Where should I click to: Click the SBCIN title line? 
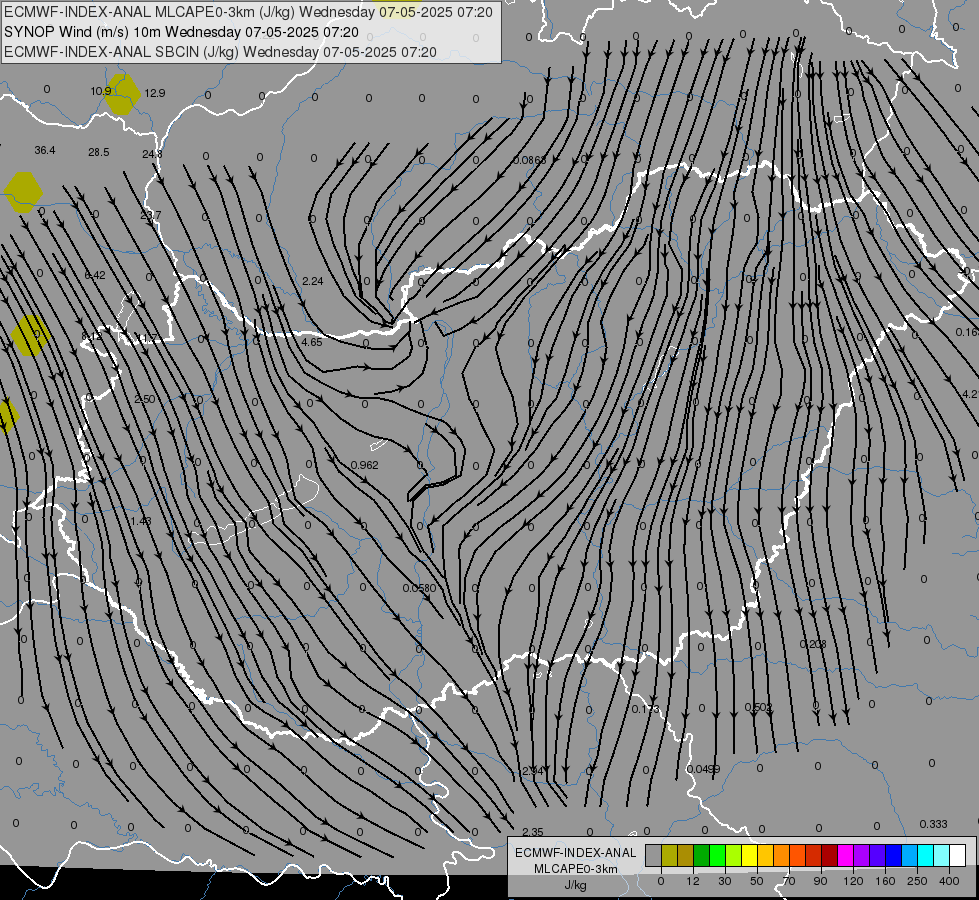click(x=220, y=52)
